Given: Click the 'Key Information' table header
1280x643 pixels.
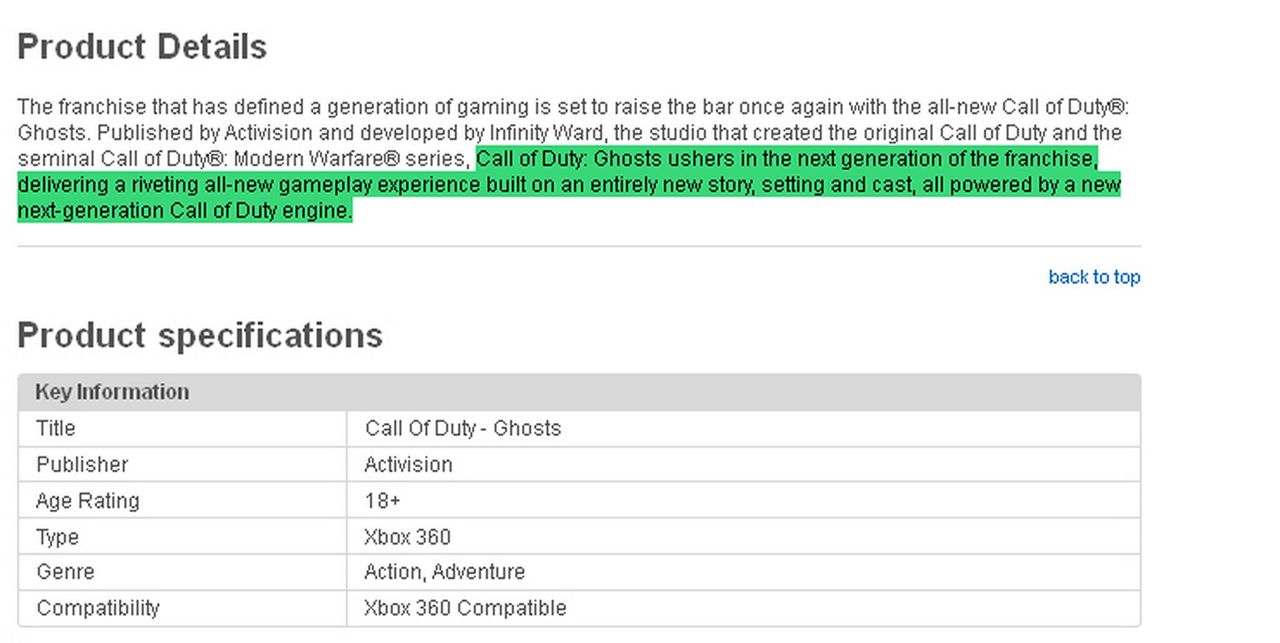Looking at the screenshot, I should tap(579, 392).
